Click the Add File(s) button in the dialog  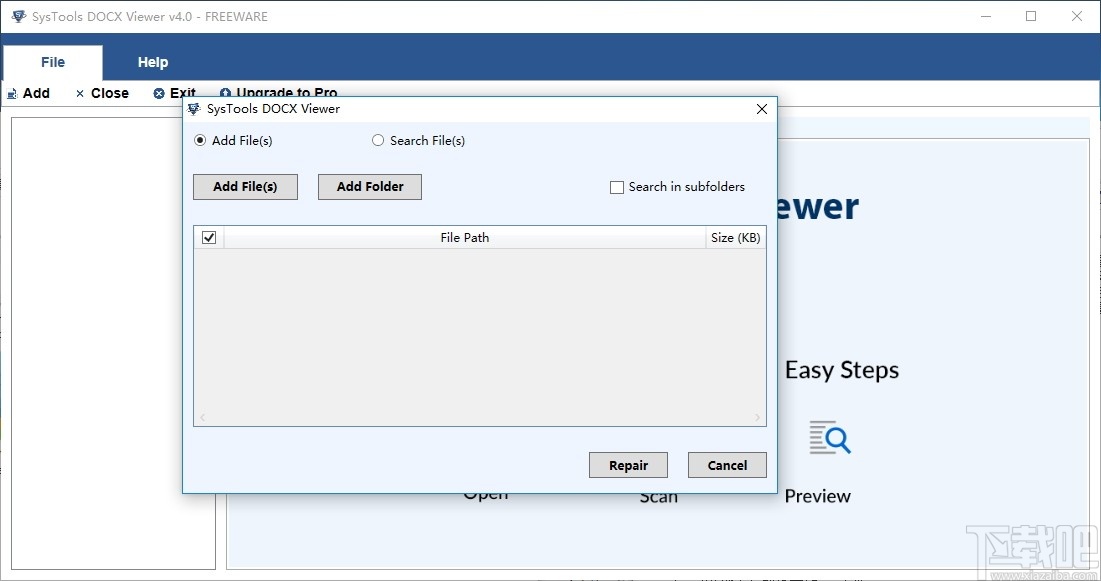coord(245,186)
